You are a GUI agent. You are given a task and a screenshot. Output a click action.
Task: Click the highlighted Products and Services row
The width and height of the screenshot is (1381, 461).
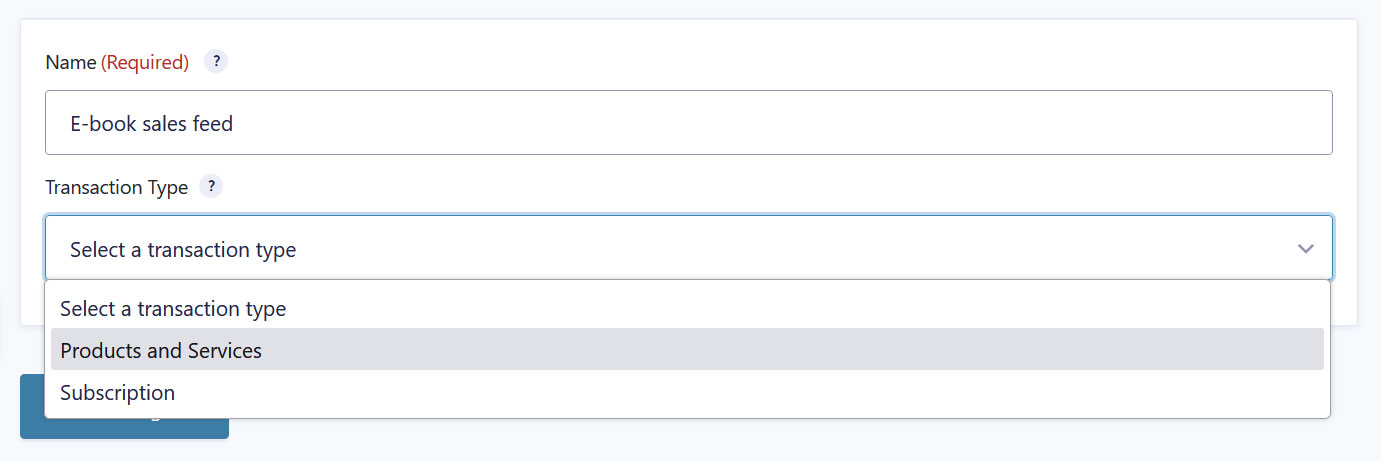(687, 350)
